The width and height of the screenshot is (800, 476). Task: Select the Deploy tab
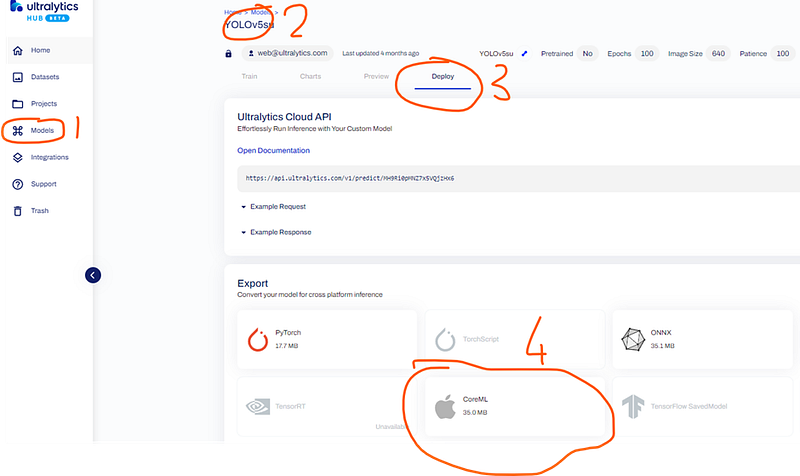442,77
